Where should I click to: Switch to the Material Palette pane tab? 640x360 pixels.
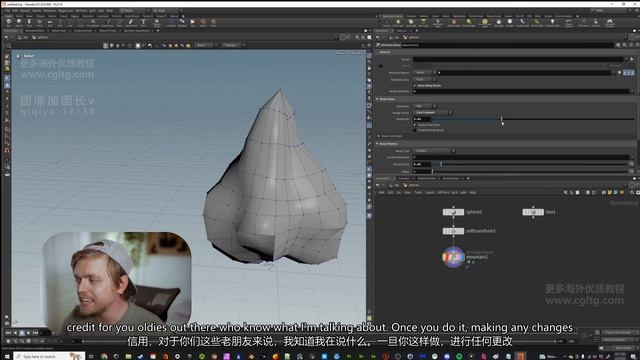click(426, 178)
